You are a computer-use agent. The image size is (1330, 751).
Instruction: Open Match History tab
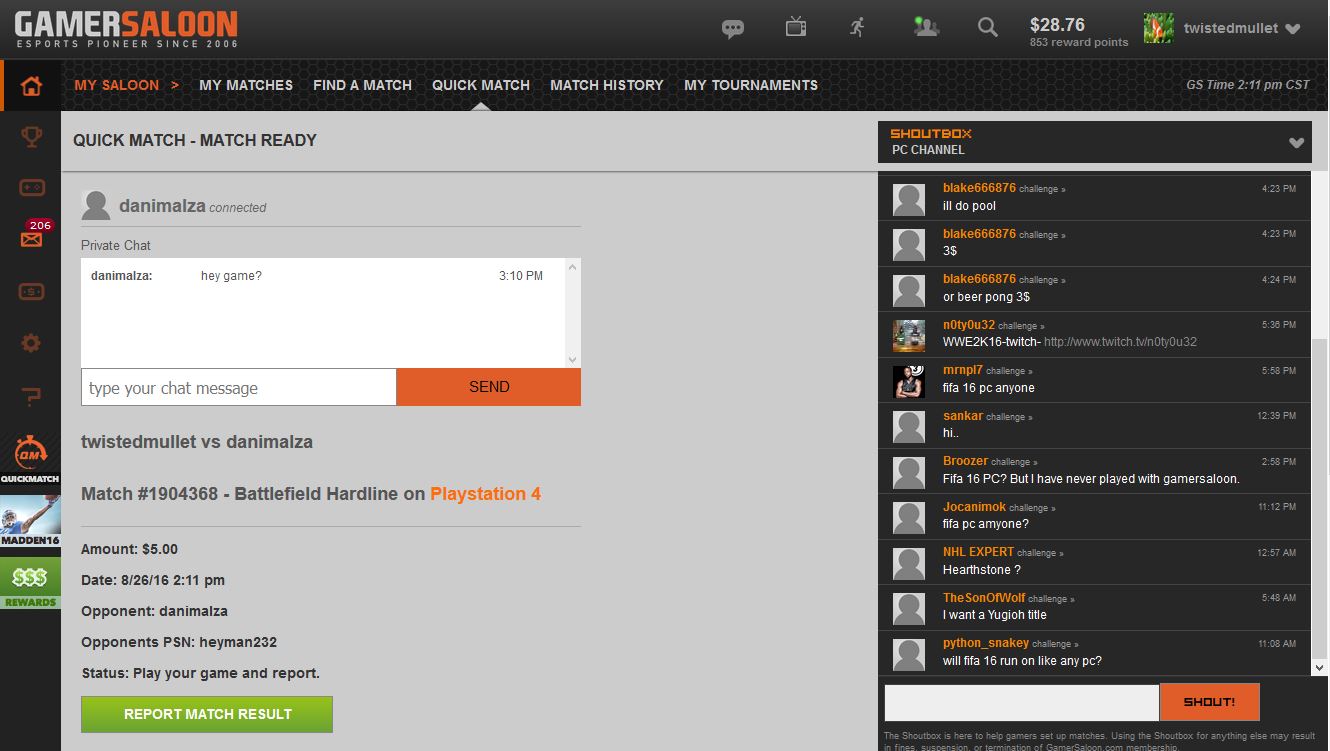(x=607, y=85)
